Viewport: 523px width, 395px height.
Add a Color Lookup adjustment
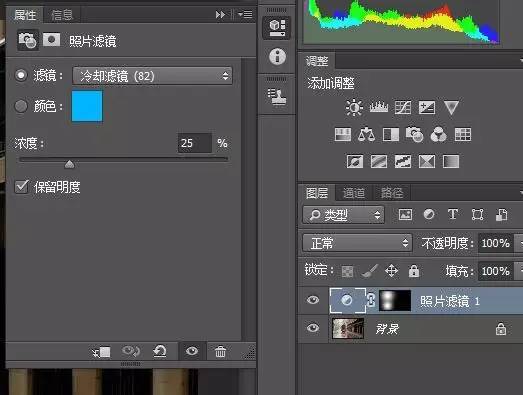pos(463,135)
